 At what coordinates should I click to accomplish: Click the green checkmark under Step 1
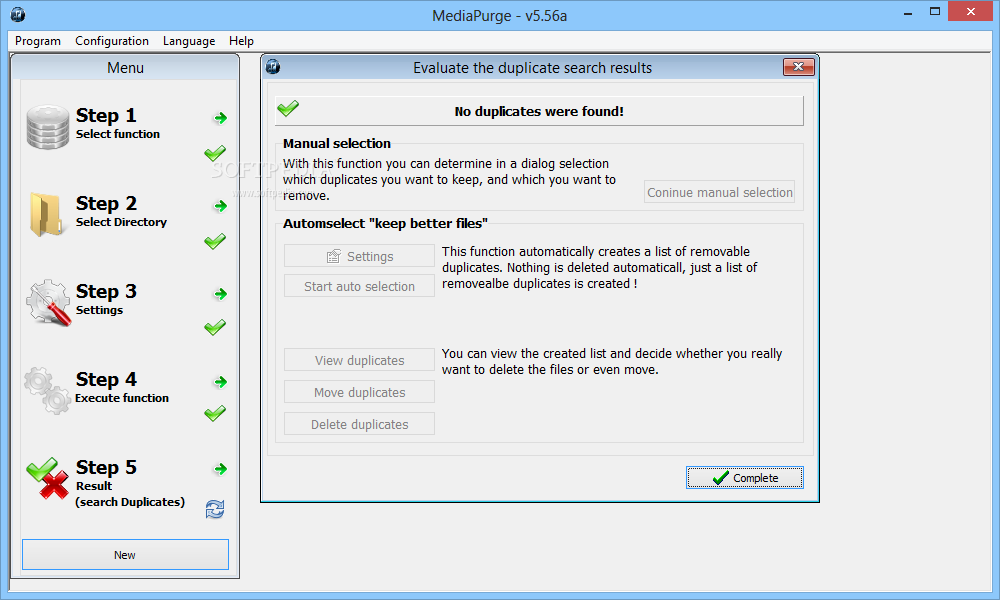215,153
